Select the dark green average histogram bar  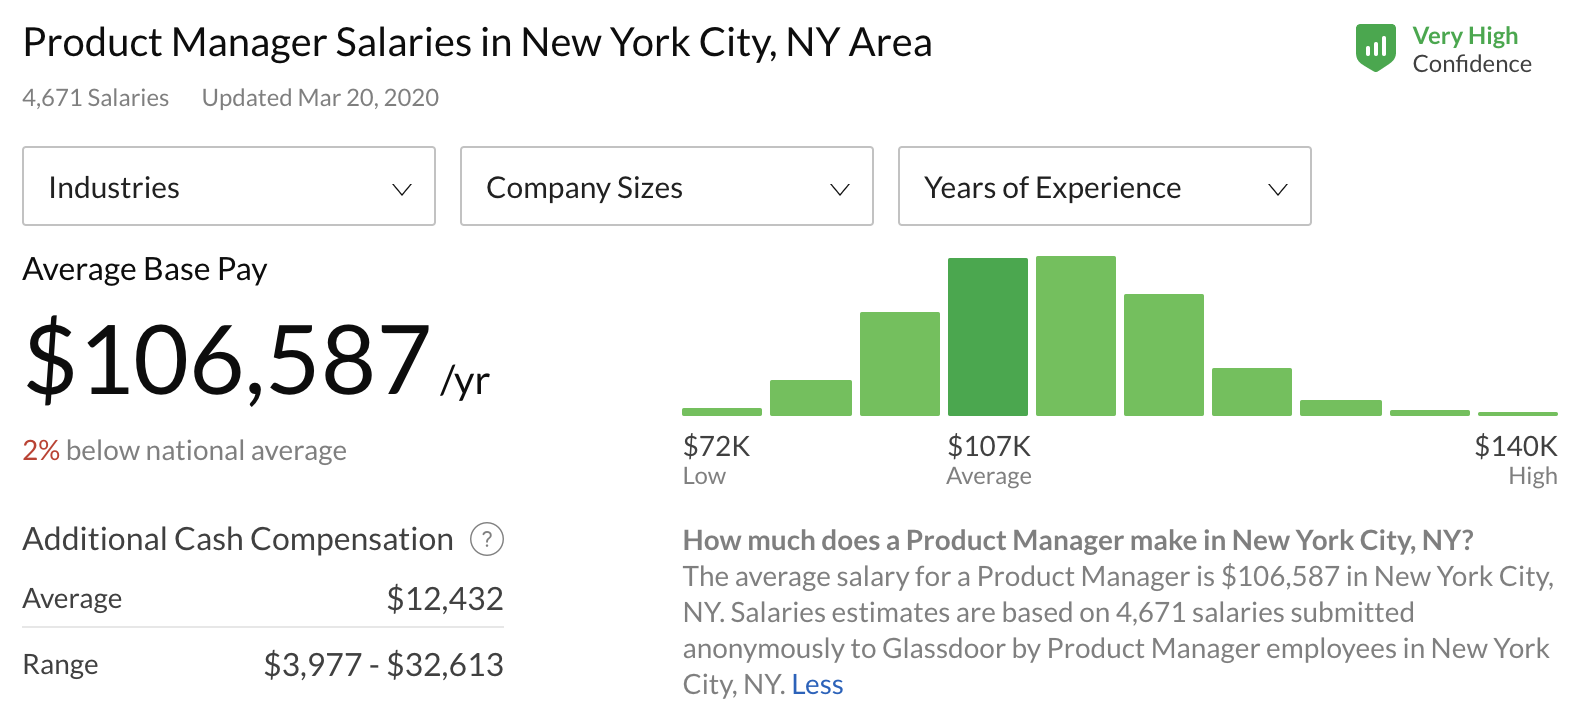click(988, 336)
